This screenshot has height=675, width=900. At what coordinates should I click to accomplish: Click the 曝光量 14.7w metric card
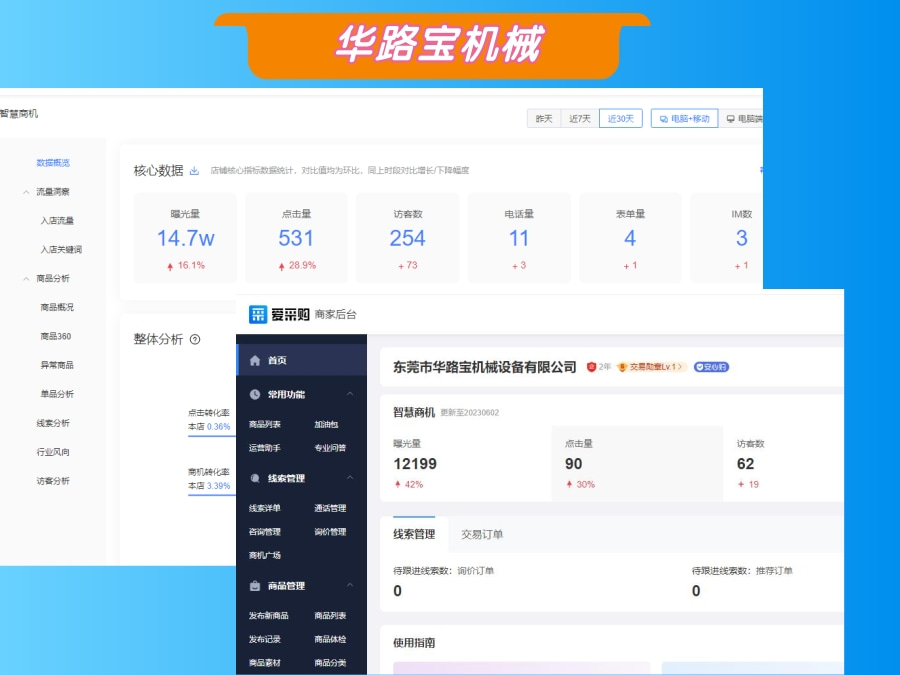click(184, 234)
